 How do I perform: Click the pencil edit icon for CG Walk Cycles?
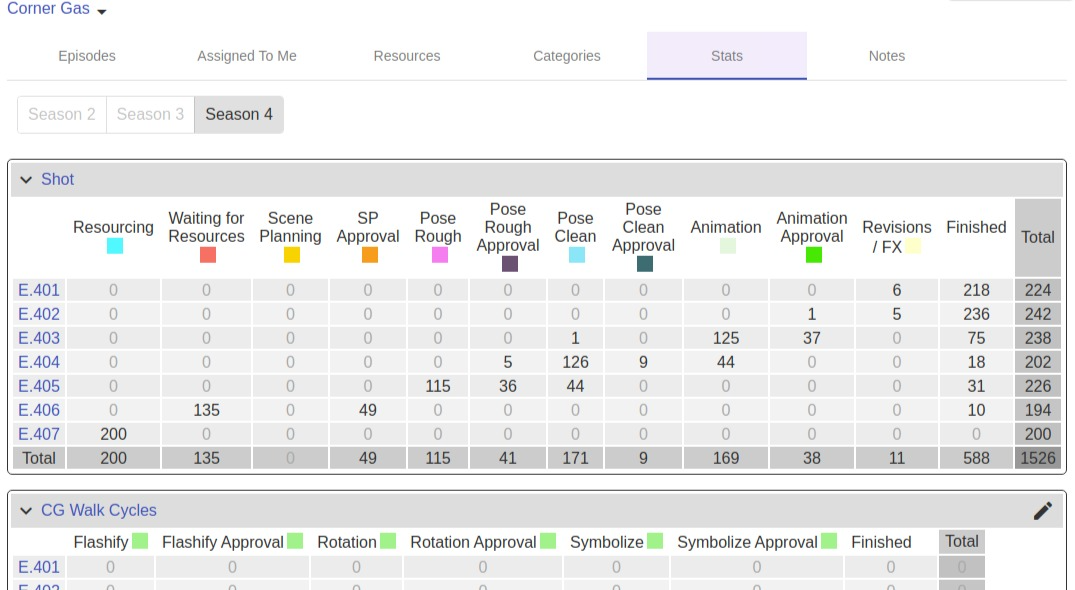1042,511
